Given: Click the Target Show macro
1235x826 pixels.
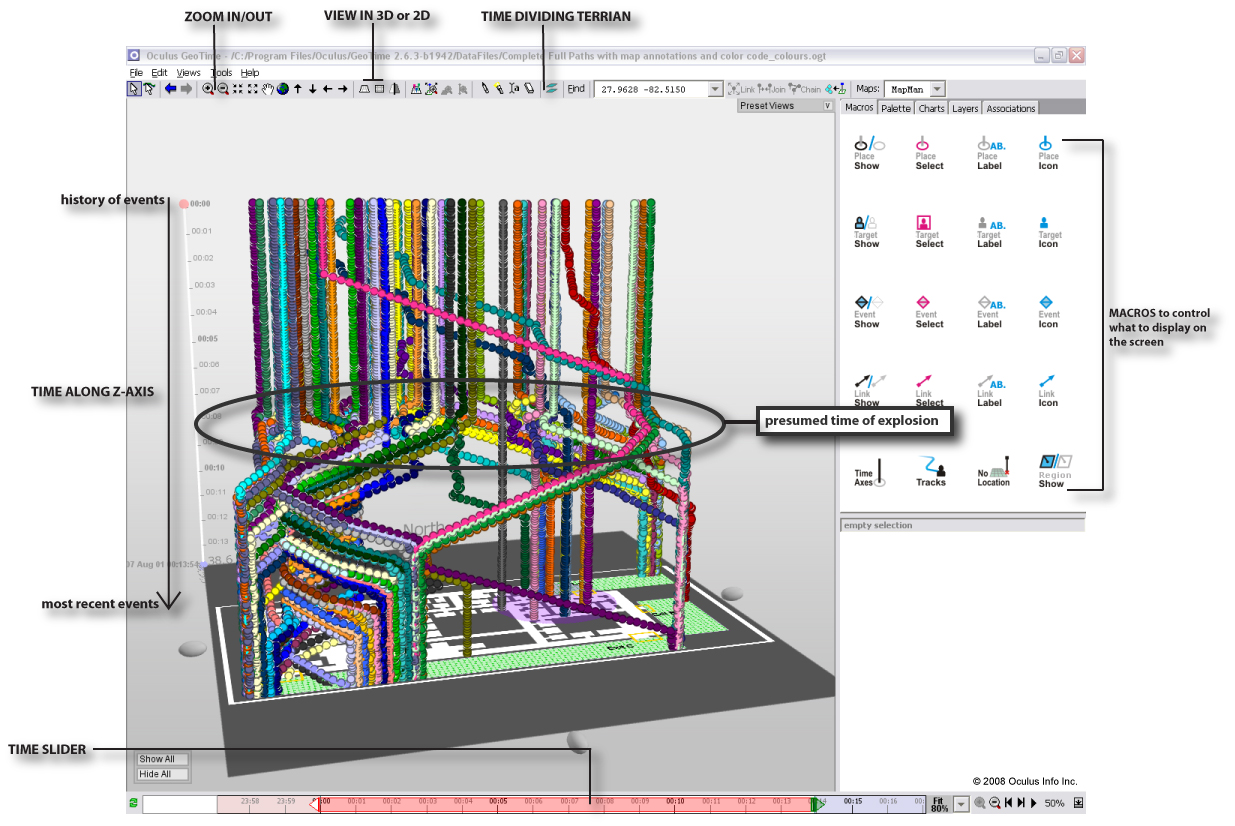Looking at the screenshot, I should pos(866,232).
